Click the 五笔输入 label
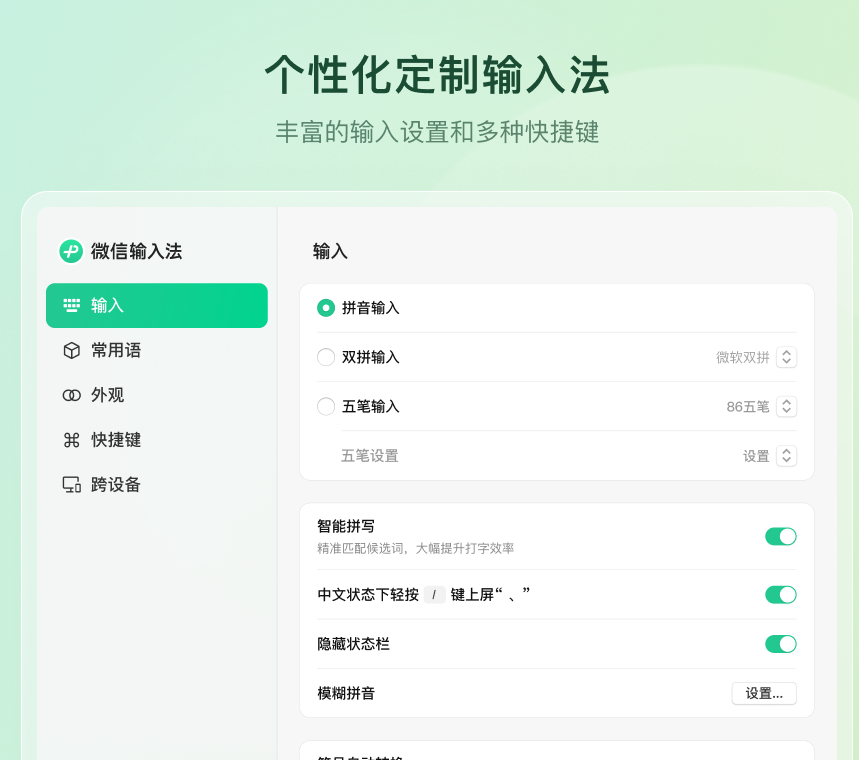 [x=370, y=407]
